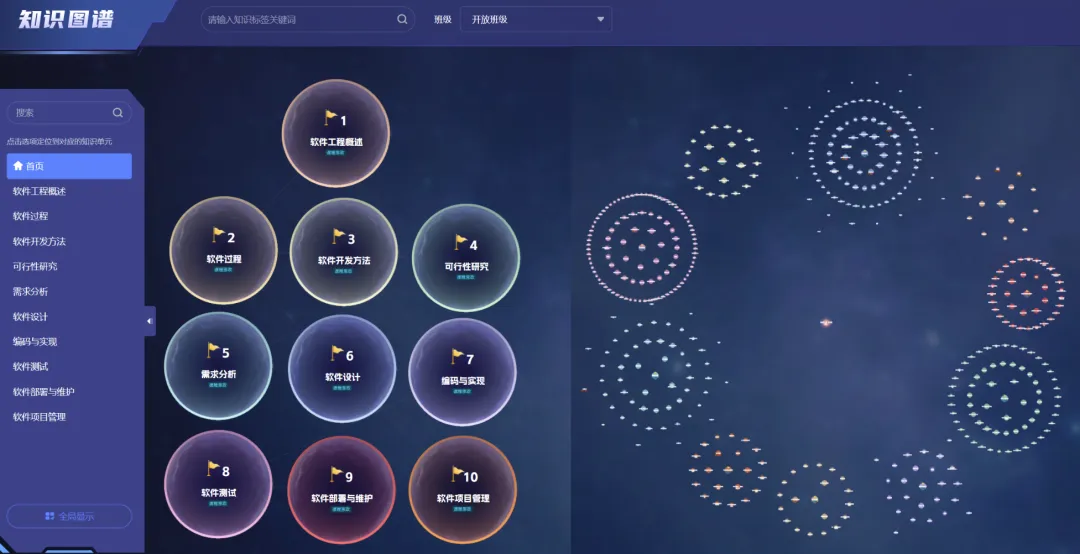The height and width of the screenshot is (554, 1080).
Task: Click the yellow flag icon numbered 6
Action: tap(337, 353)
